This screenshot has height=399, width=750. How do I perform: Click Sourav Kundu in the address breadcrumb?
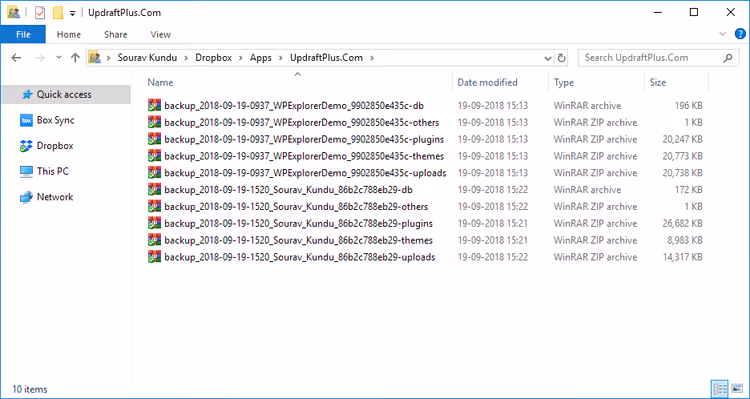pos(147,58)
